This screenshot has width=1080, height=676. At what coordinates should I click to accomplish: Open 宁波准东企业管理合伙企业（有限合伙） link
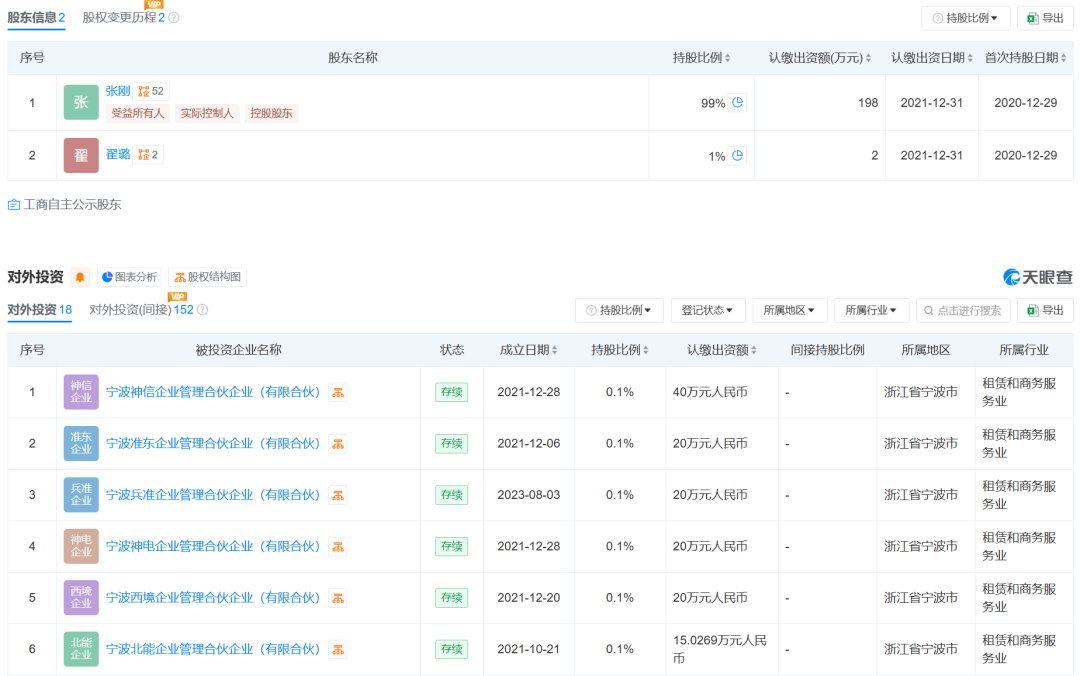click(x=213, y=444)
